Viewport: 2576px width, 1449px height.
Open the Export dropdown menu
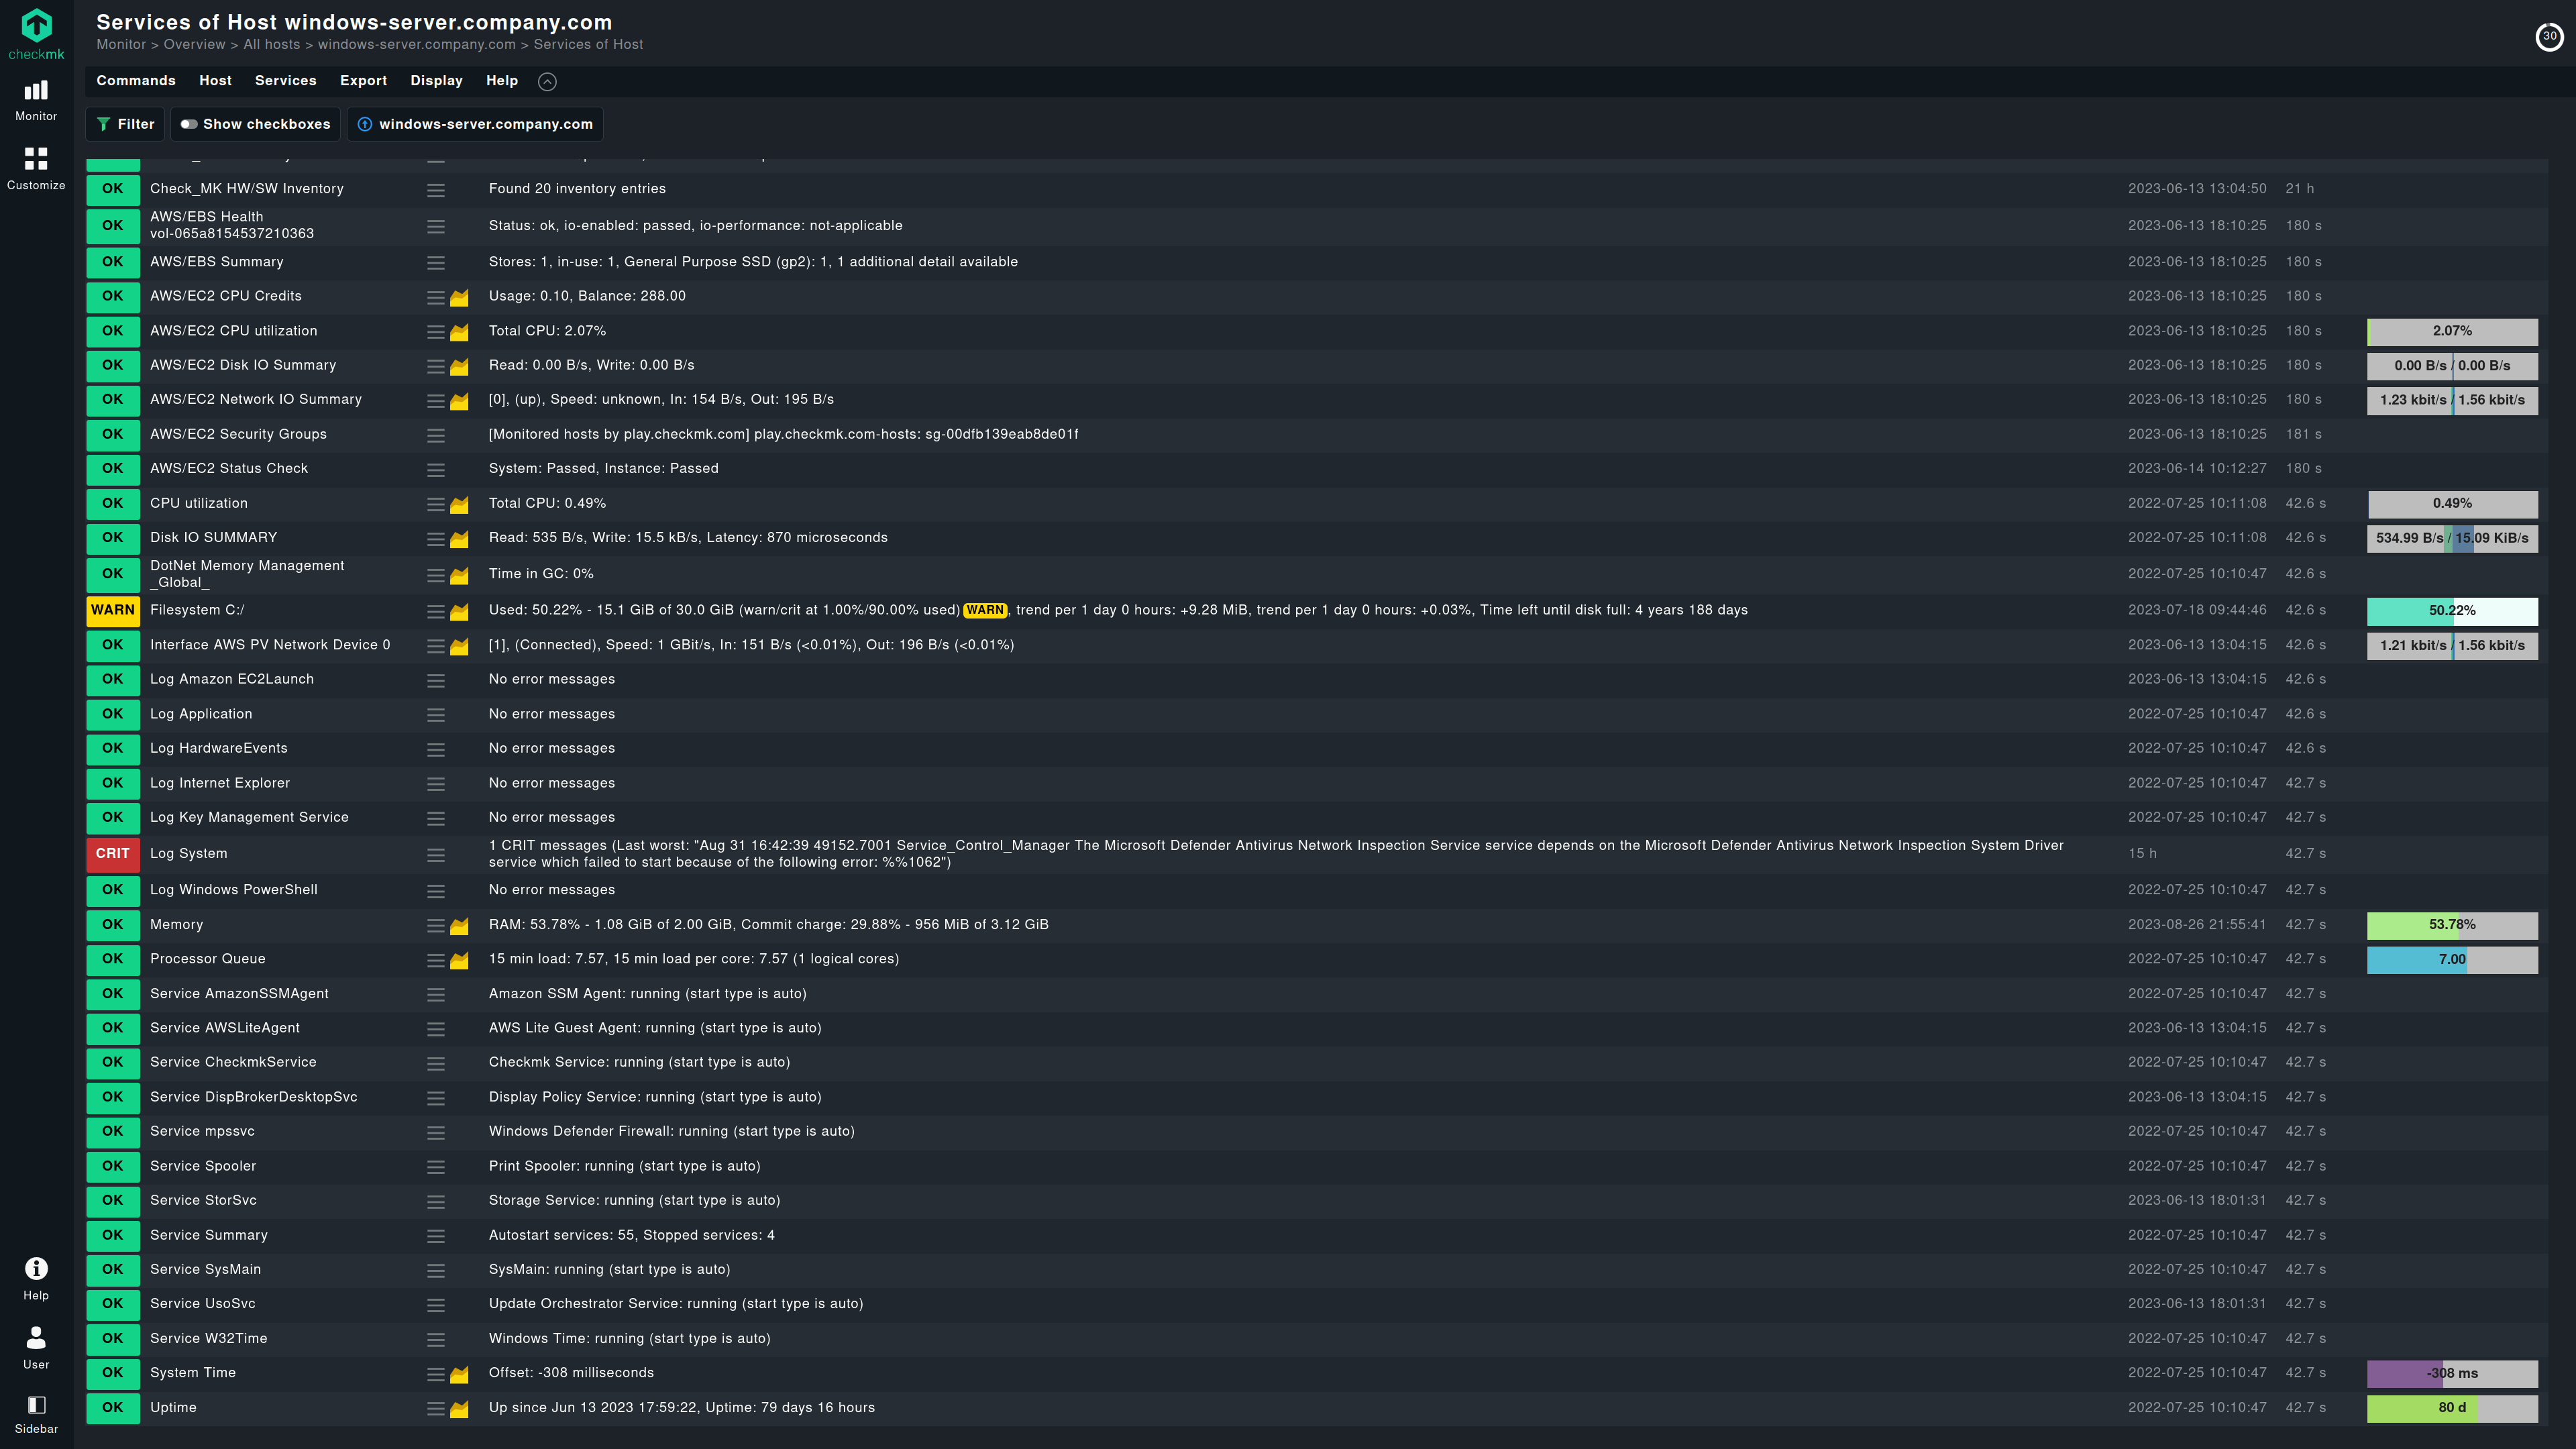click(363, 81)
